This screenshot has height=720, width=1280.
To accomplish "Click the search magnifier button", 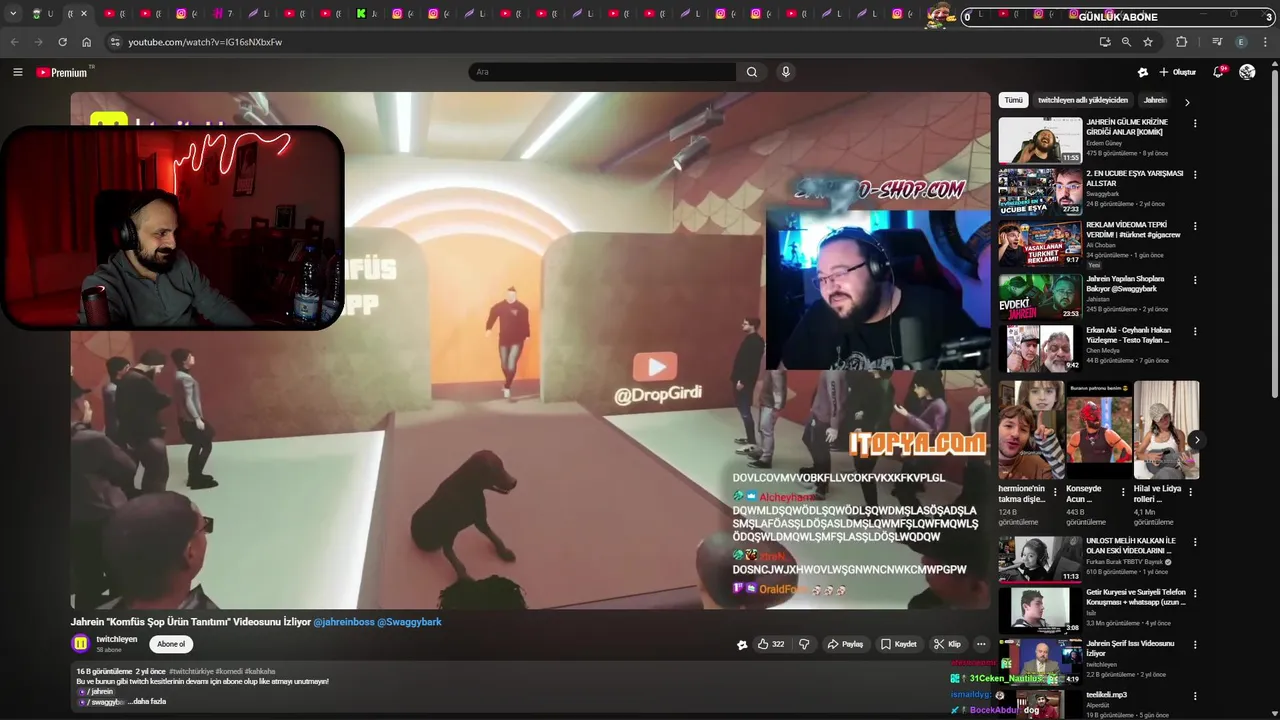I will (752, 72).
